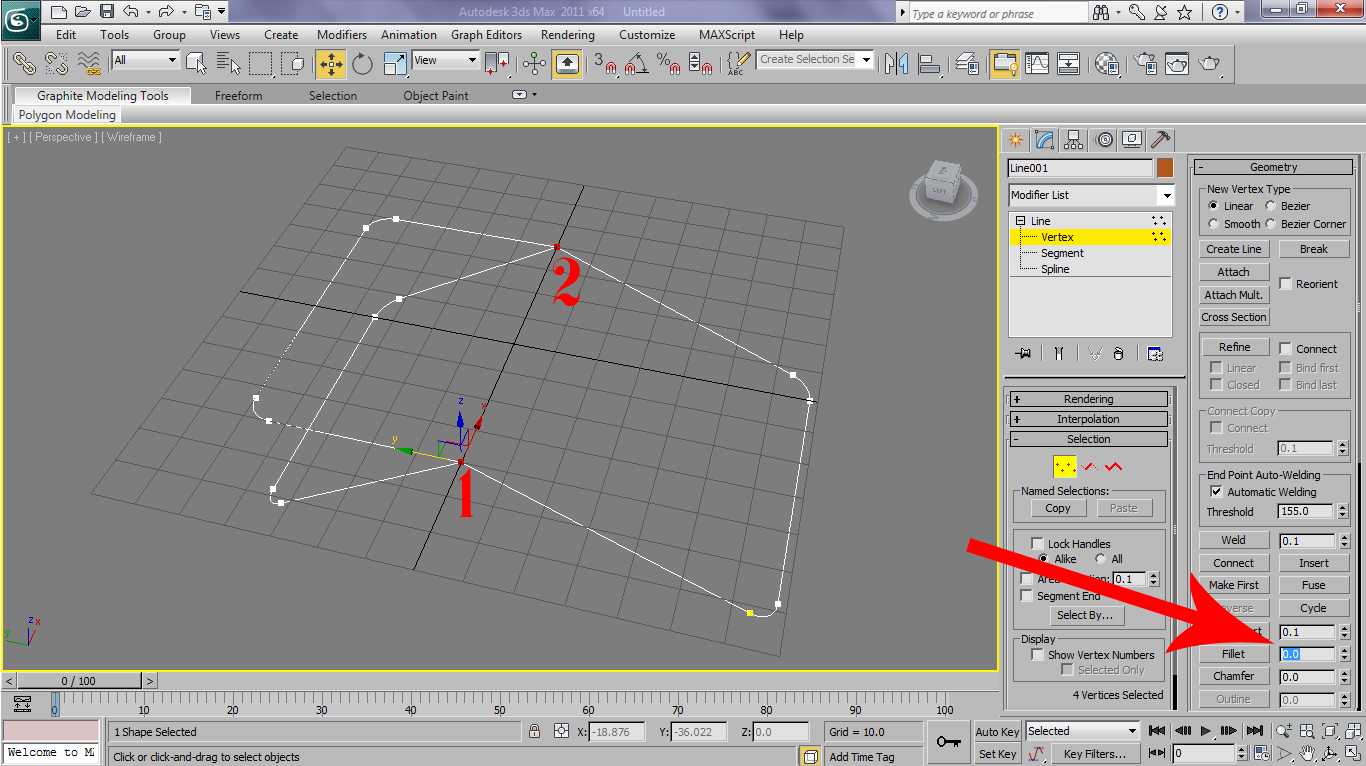1366x766 pixels.
Task: Open the Graph Editors menu
Action: coord(487,35)
